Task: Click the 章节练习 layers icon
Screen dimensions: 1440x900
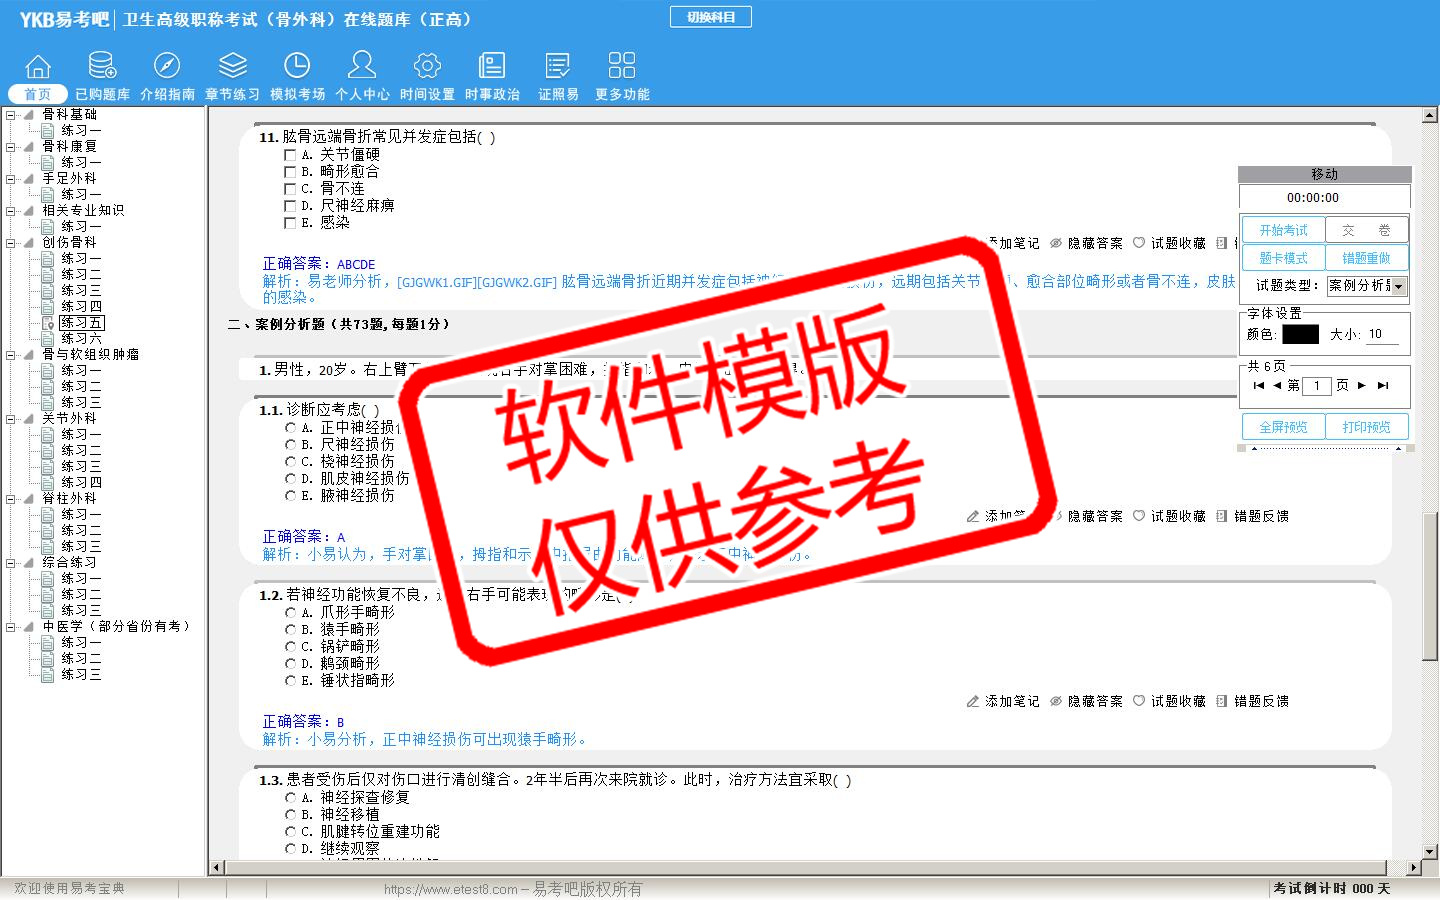Action: pos(232,66)
